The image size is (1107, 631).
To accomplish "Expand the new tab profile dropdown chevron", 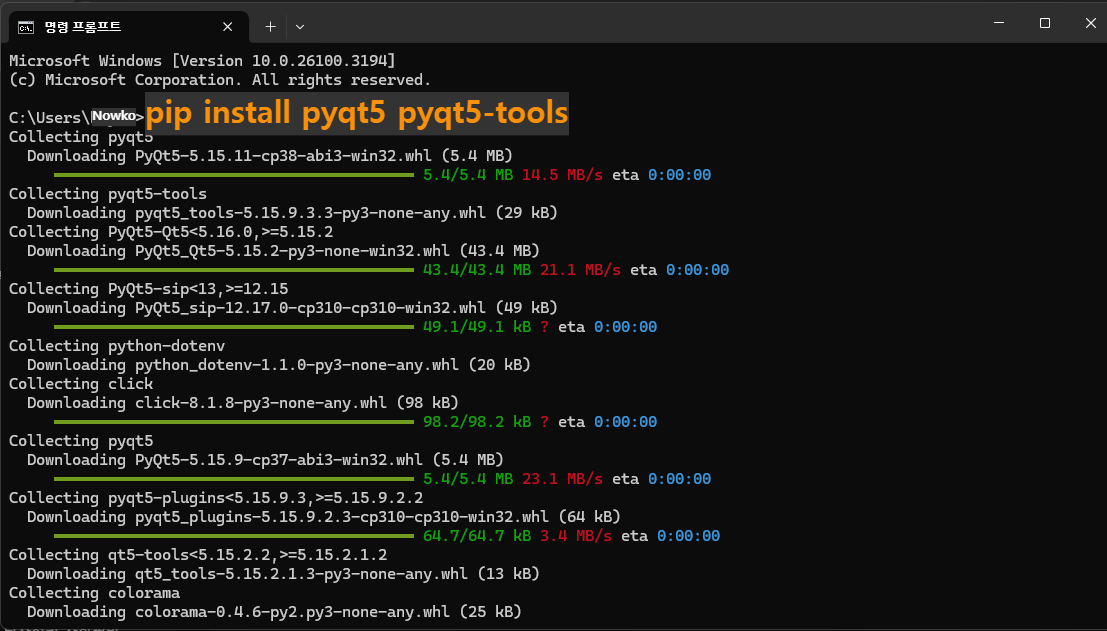I will pyautogui.click(x=300, y=27).
